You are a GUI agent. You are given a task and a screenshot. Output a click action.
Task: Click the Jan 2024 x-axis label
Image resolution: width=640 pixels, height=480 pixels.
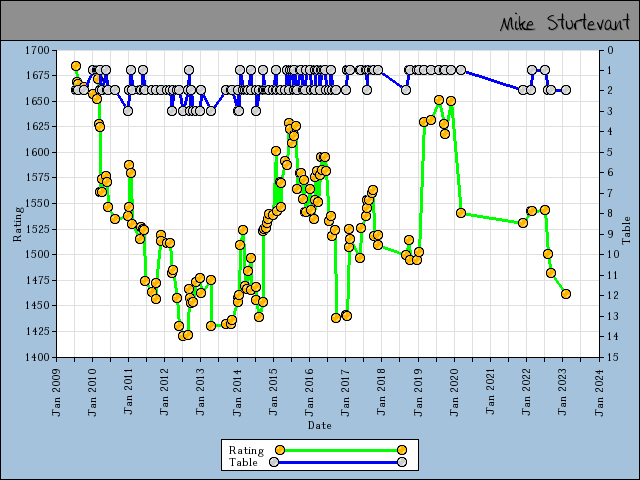click(x=600, y=383)
